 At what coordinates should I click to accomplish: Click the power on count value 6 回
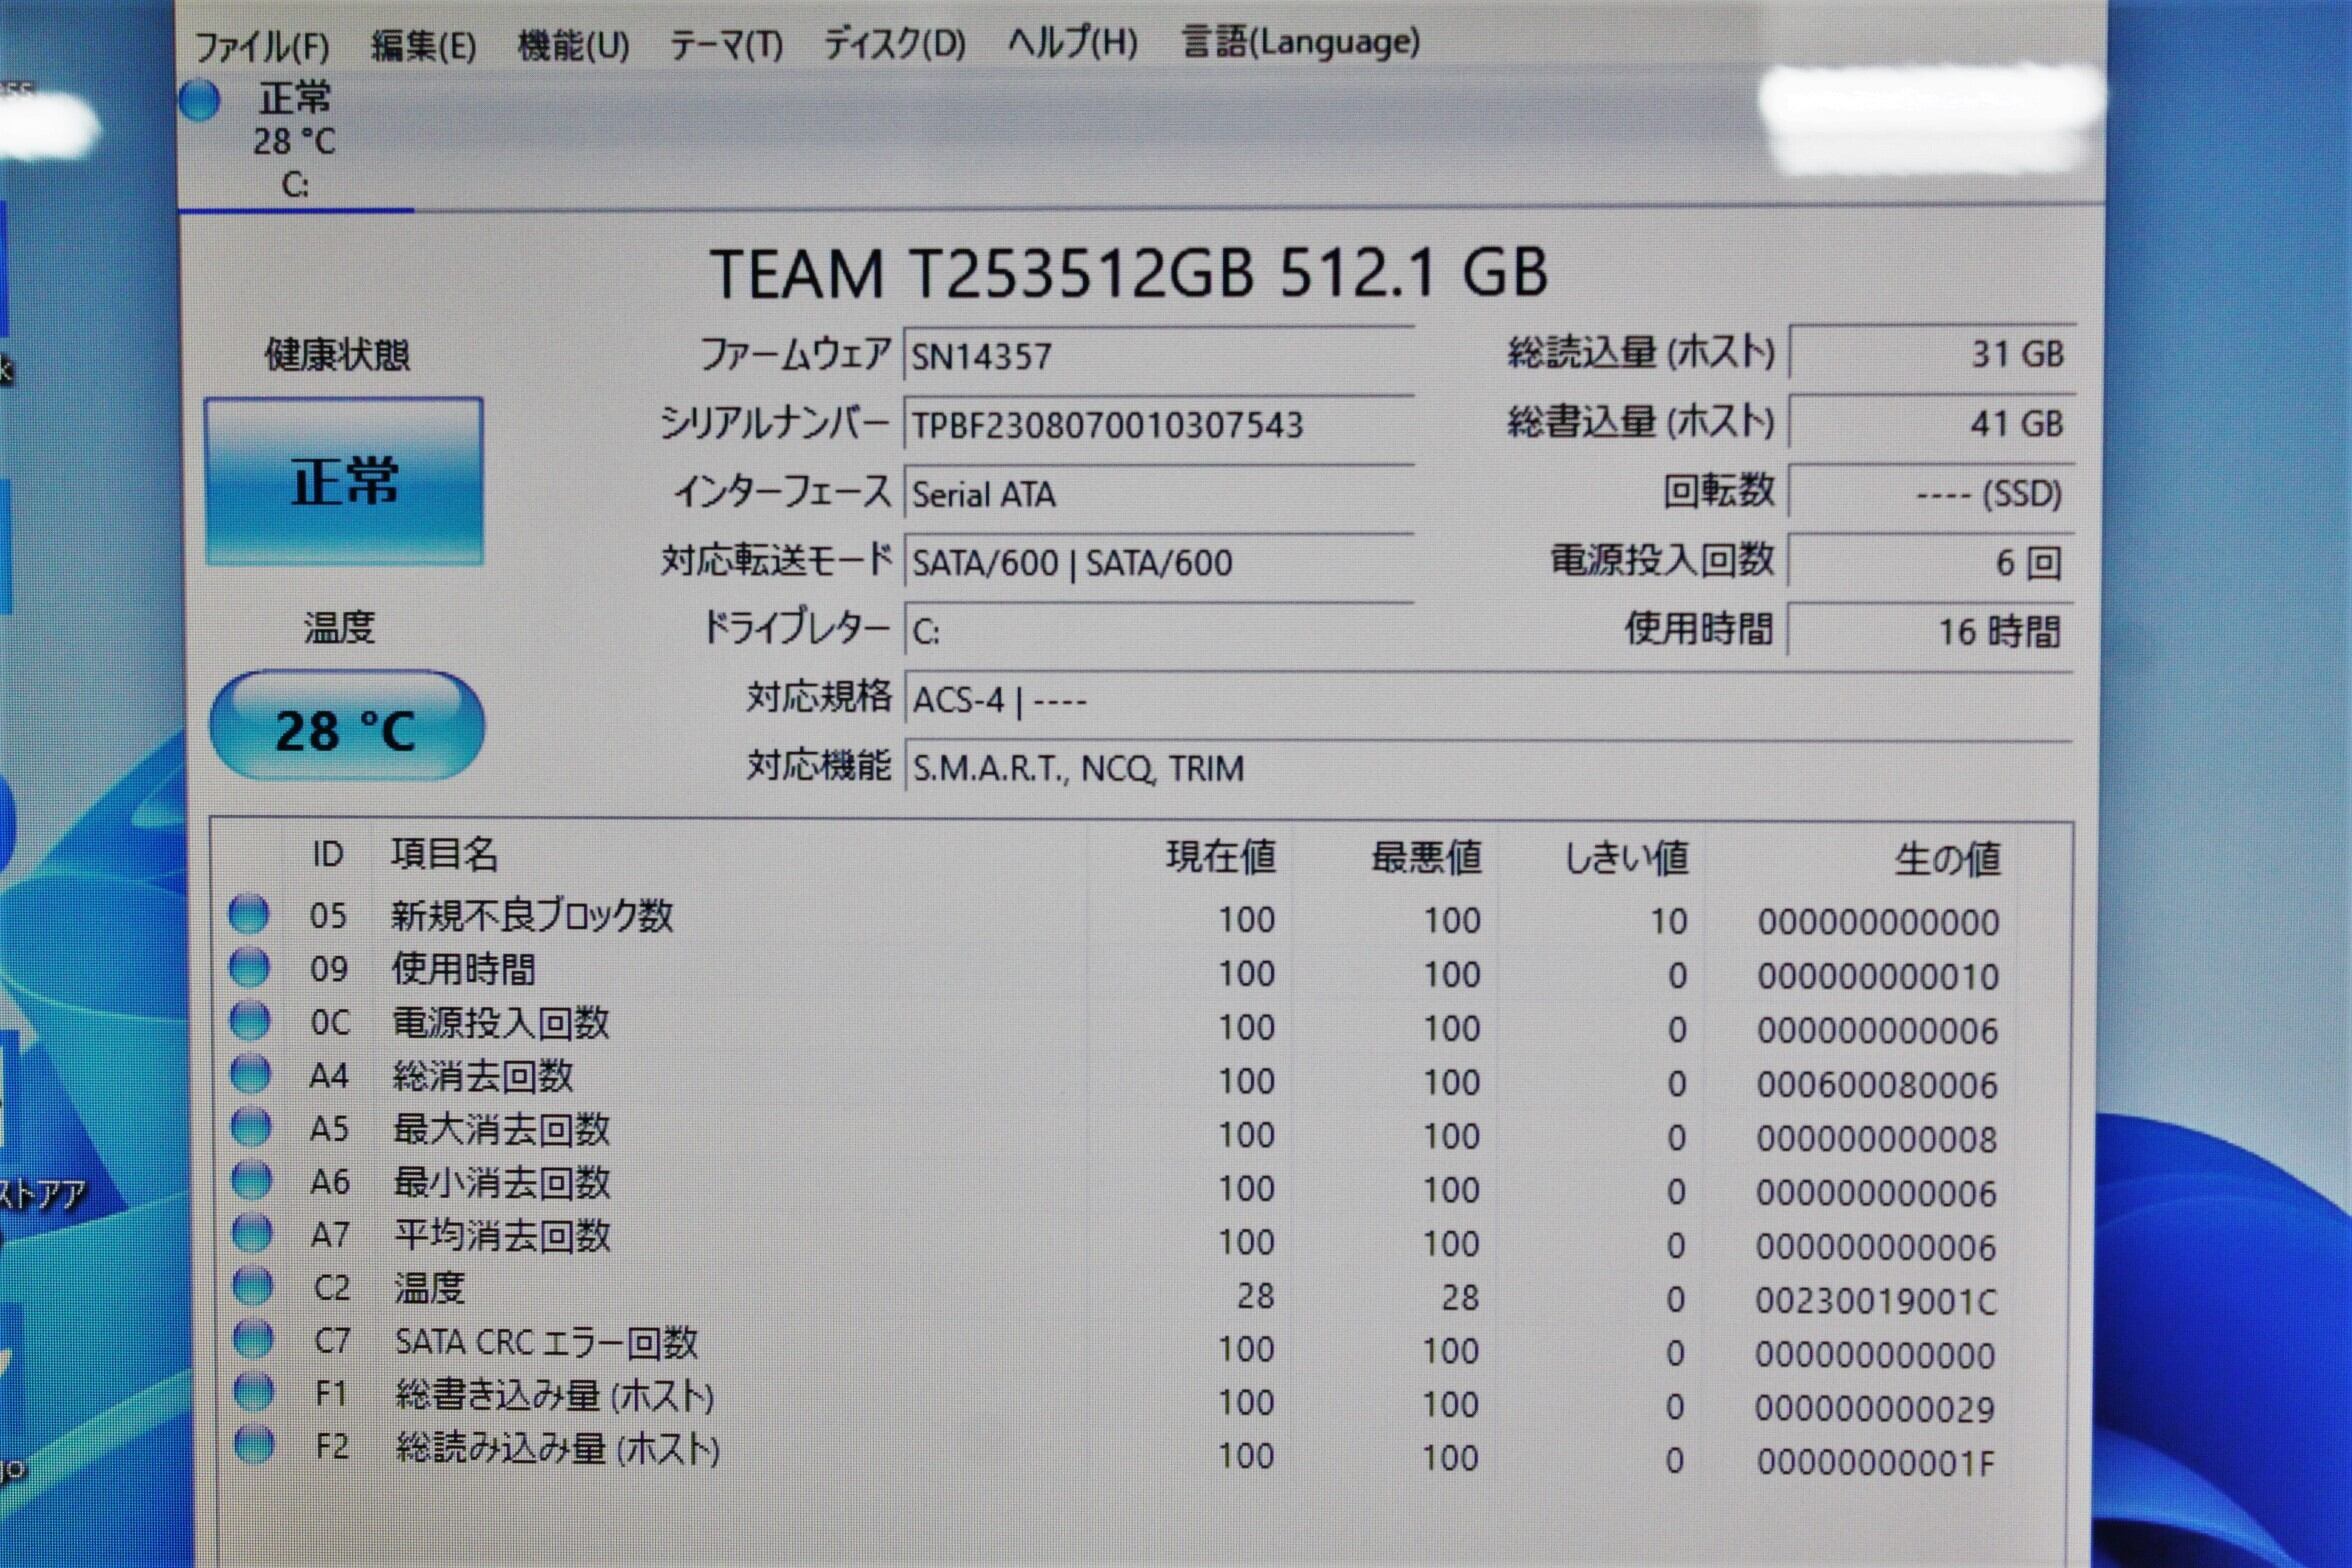tap(1932, 563)
